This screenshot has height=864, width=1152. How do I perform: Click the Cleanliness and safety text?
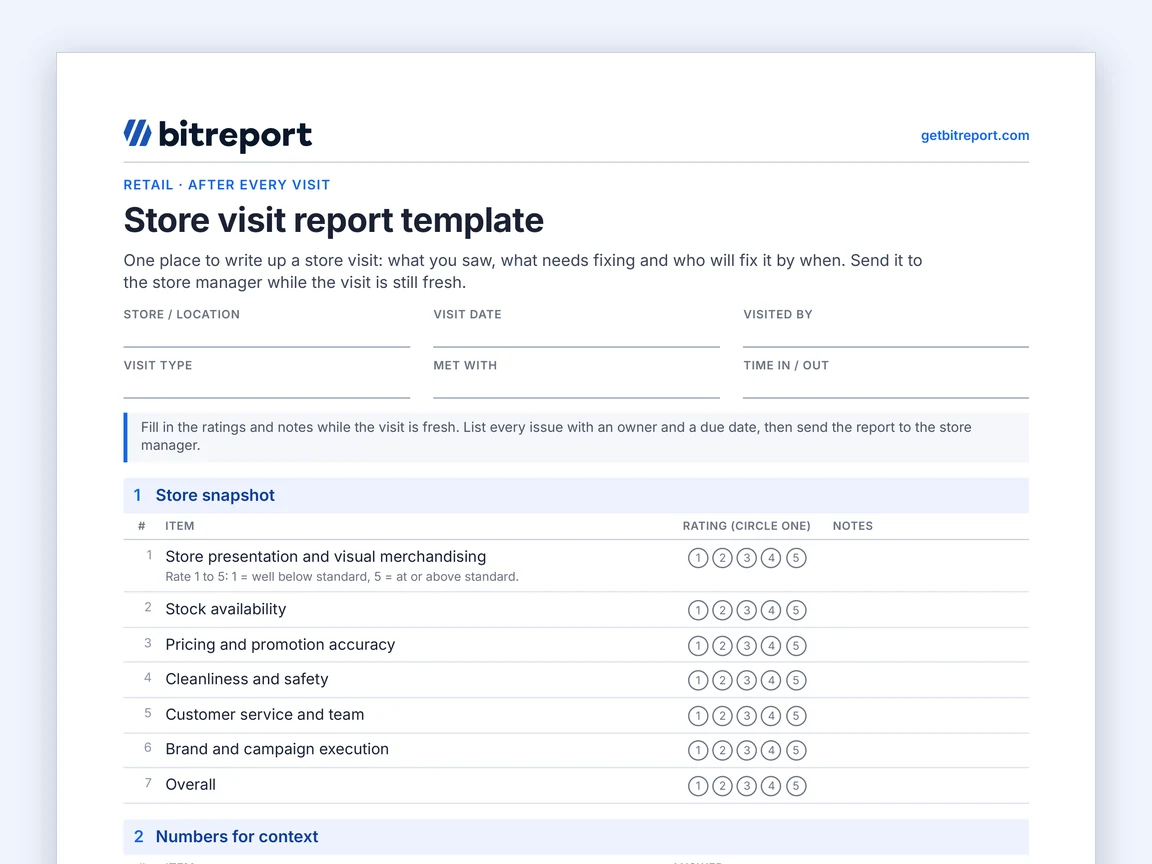pyautogui.click(x=247, y=679)
